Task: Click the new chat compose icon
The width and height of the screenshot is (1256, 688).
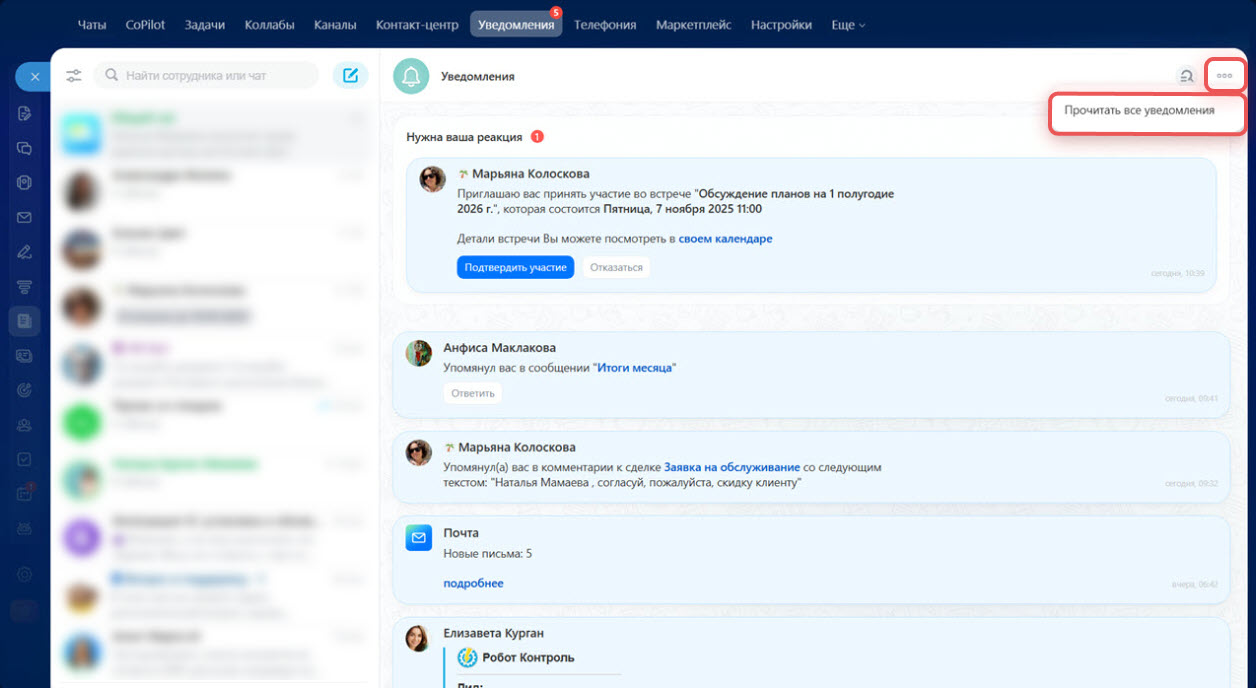Action: tap(350, 75)
